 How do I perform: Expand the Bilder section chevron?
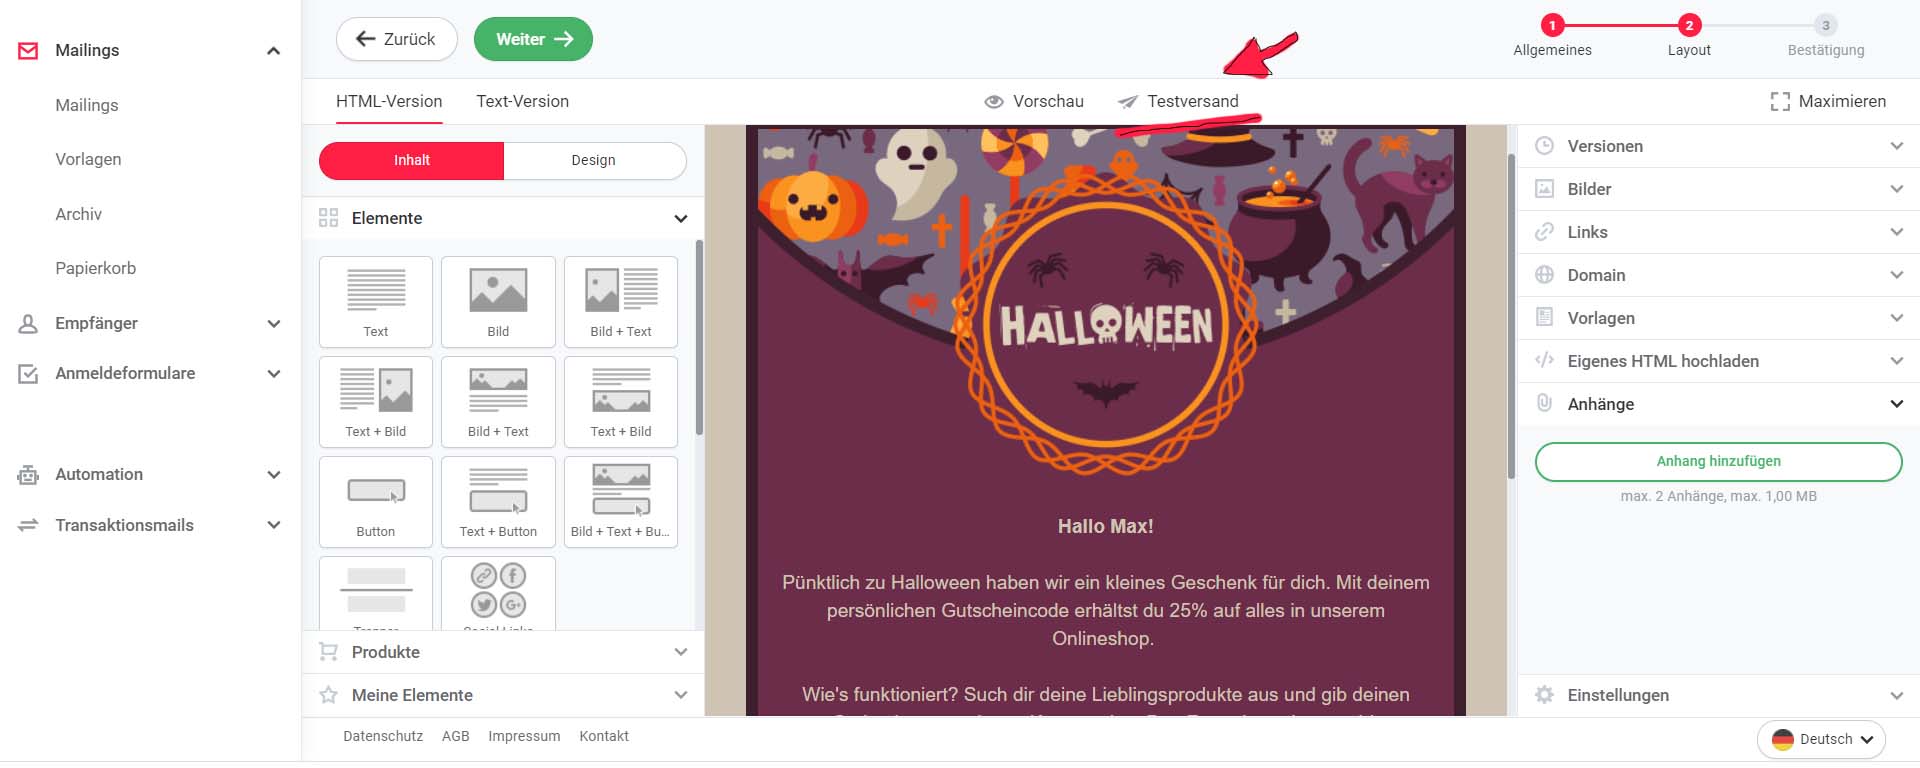point(1897,189)
